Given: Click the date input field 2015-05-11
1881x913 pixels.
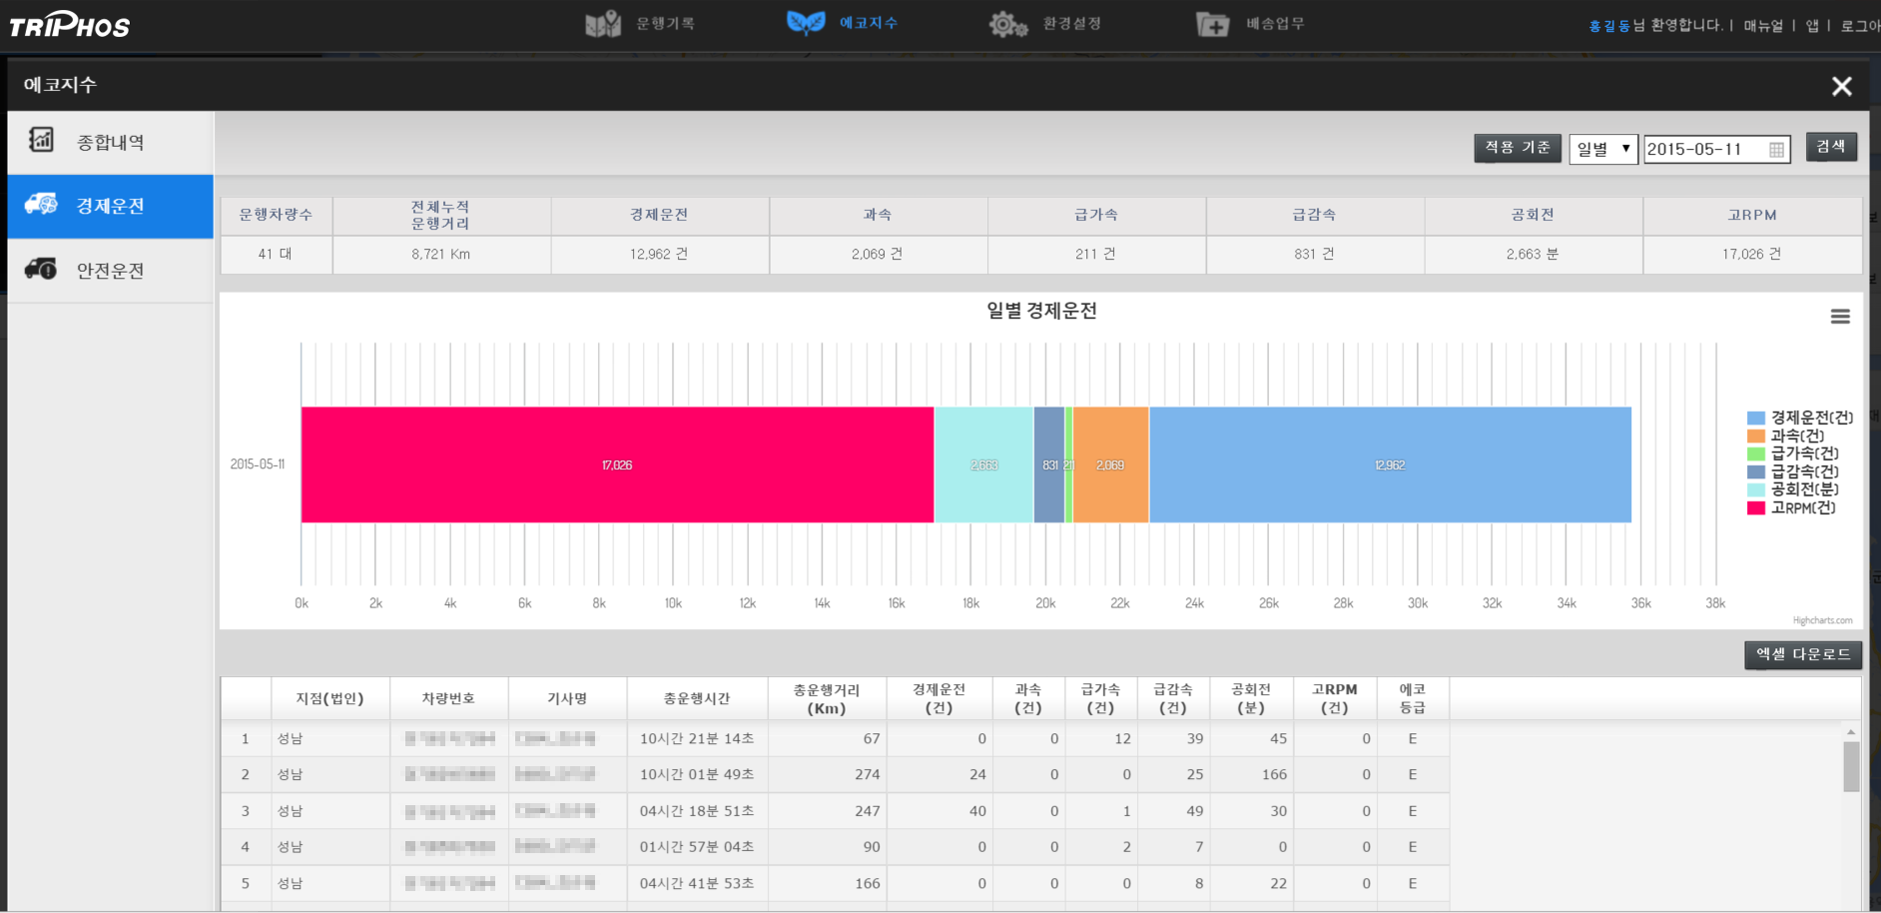Looking at the screenshot, I should [x=1703, y=149].
